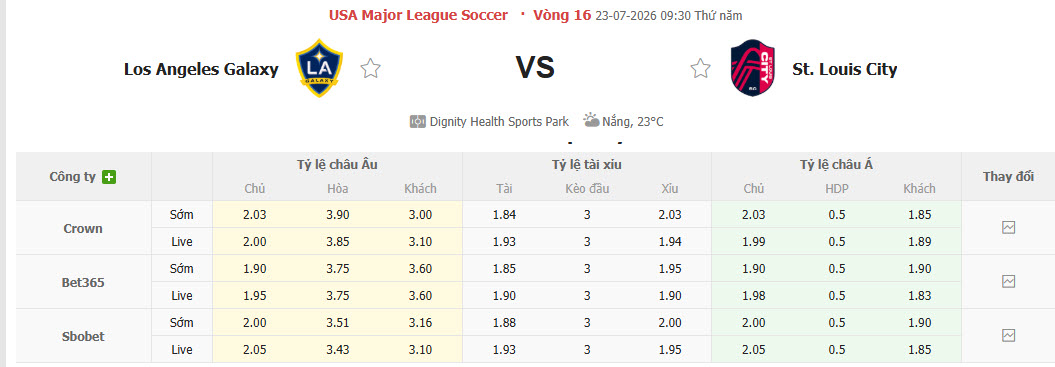Click the sunny weather icon
Image resolution: width=1055 pixels, height=367 pixels.
point(591,121)
